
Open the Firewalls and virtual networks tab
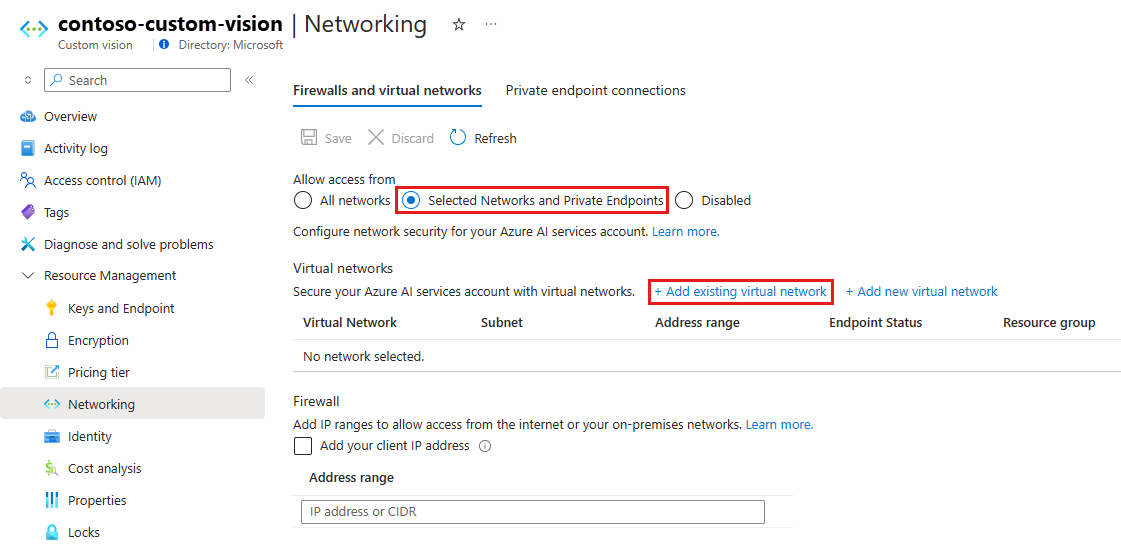[387, 90]
